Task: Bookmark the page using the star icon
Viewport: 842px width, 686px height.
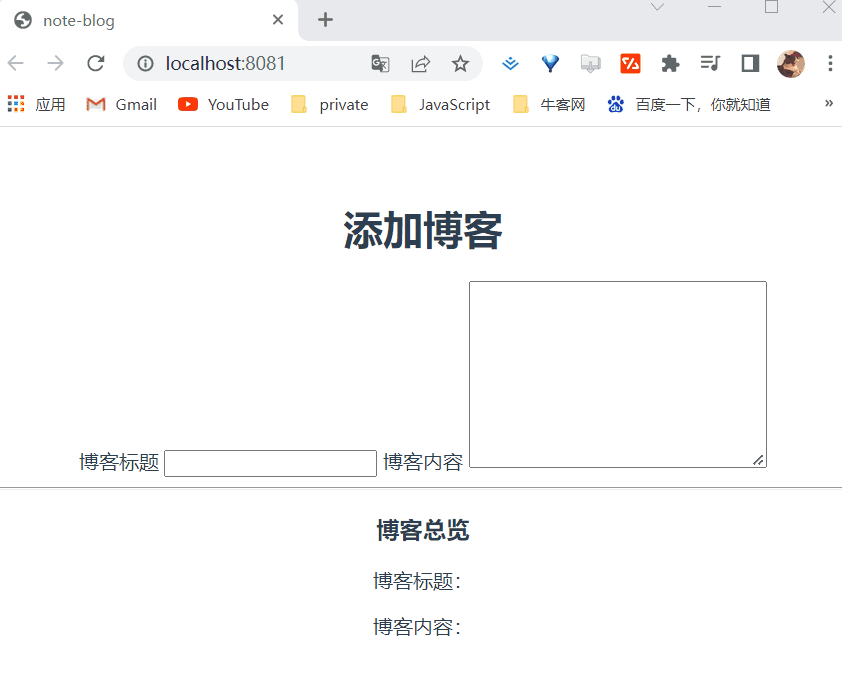Action: click(x=460, y=63)
